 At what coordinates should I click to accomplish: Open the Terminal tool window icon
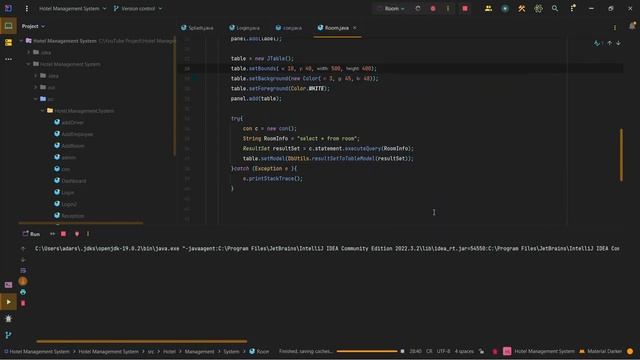tap(9, 285)
